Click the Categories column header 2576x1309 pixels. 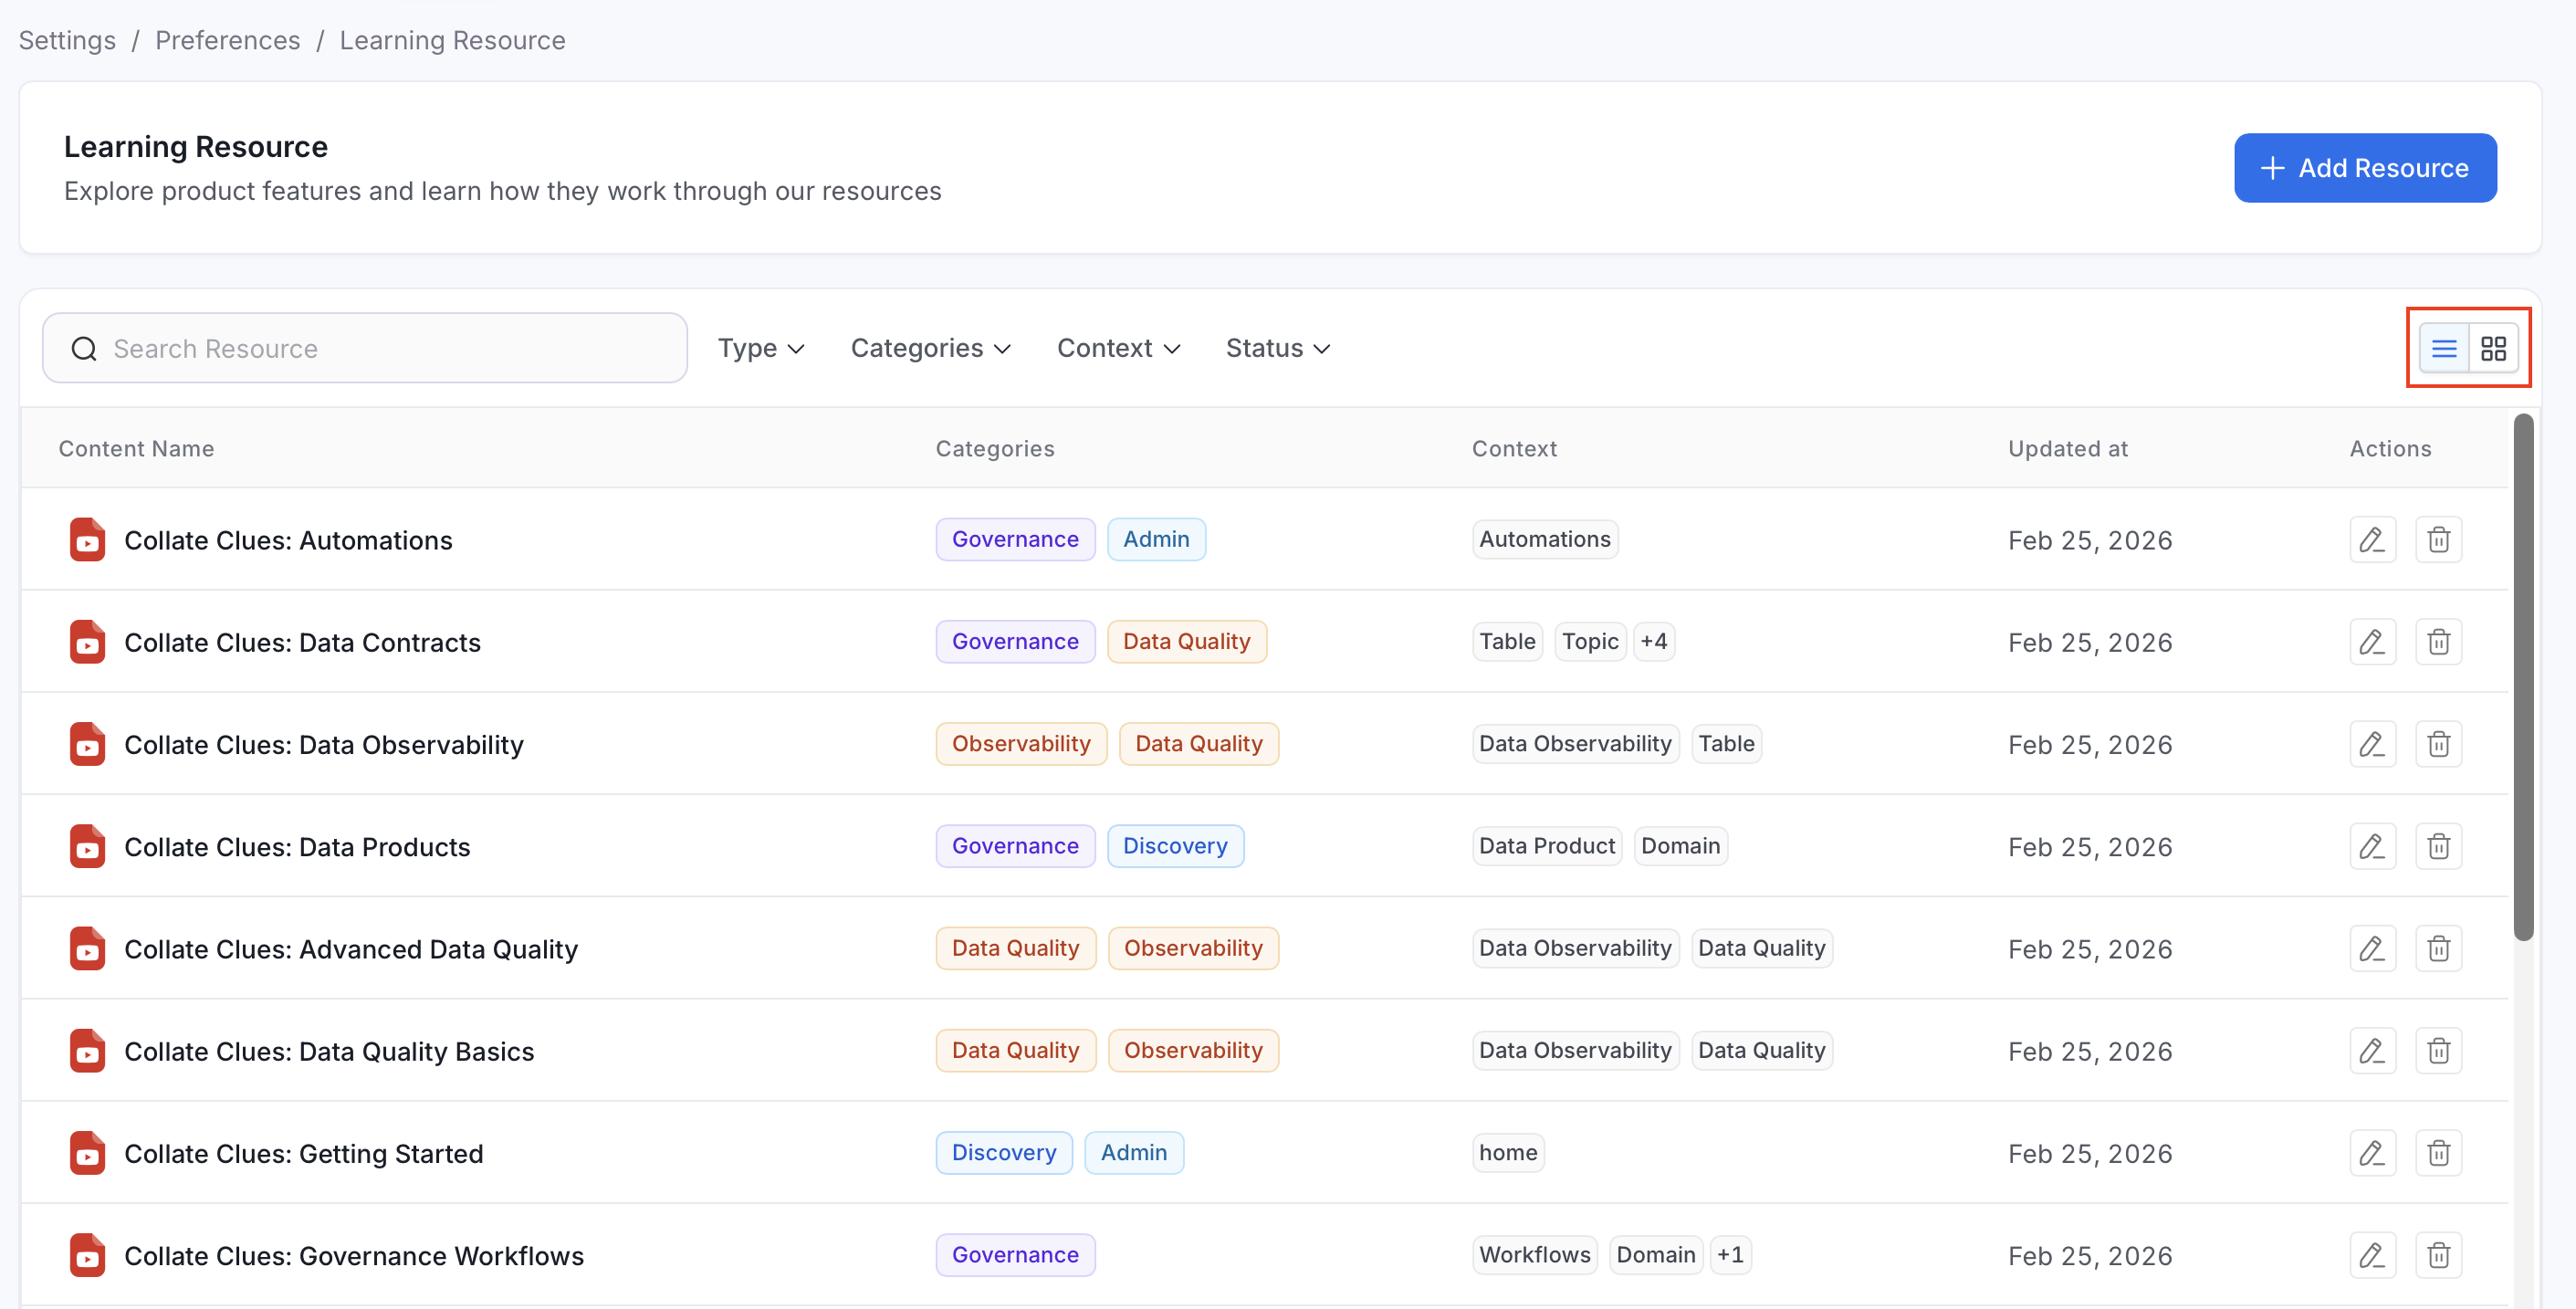coord(995,448)
